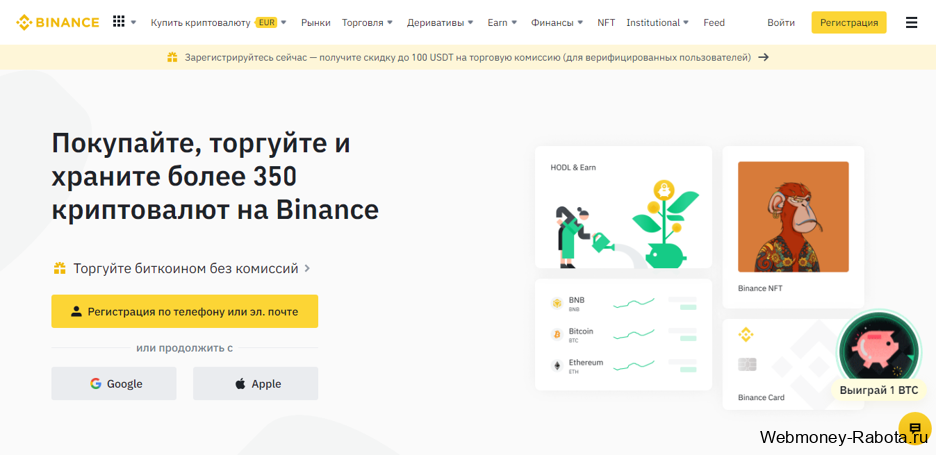Screen dimensions: 937x455
Task: Continue with Google button
Action: click(x=114, y=383)
